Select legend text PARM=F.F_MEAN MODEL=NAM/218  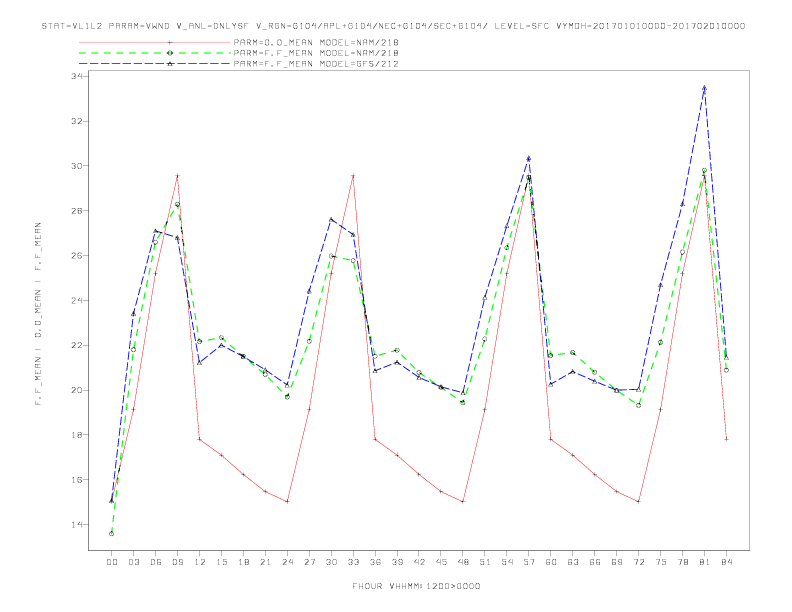[316, 53]
